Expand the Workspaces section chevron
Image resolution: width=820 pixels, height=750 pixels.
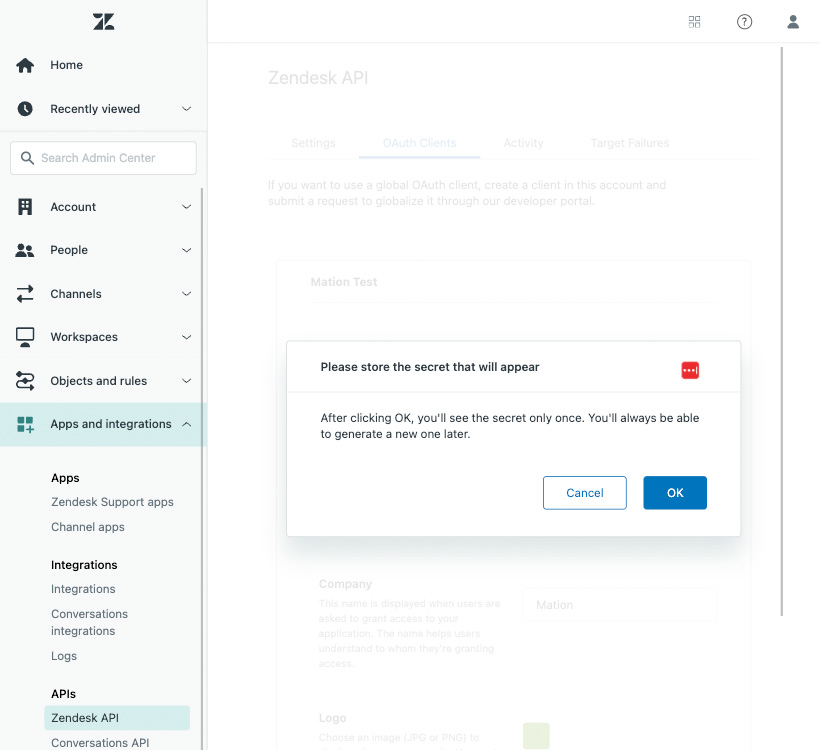click(186, 337)
